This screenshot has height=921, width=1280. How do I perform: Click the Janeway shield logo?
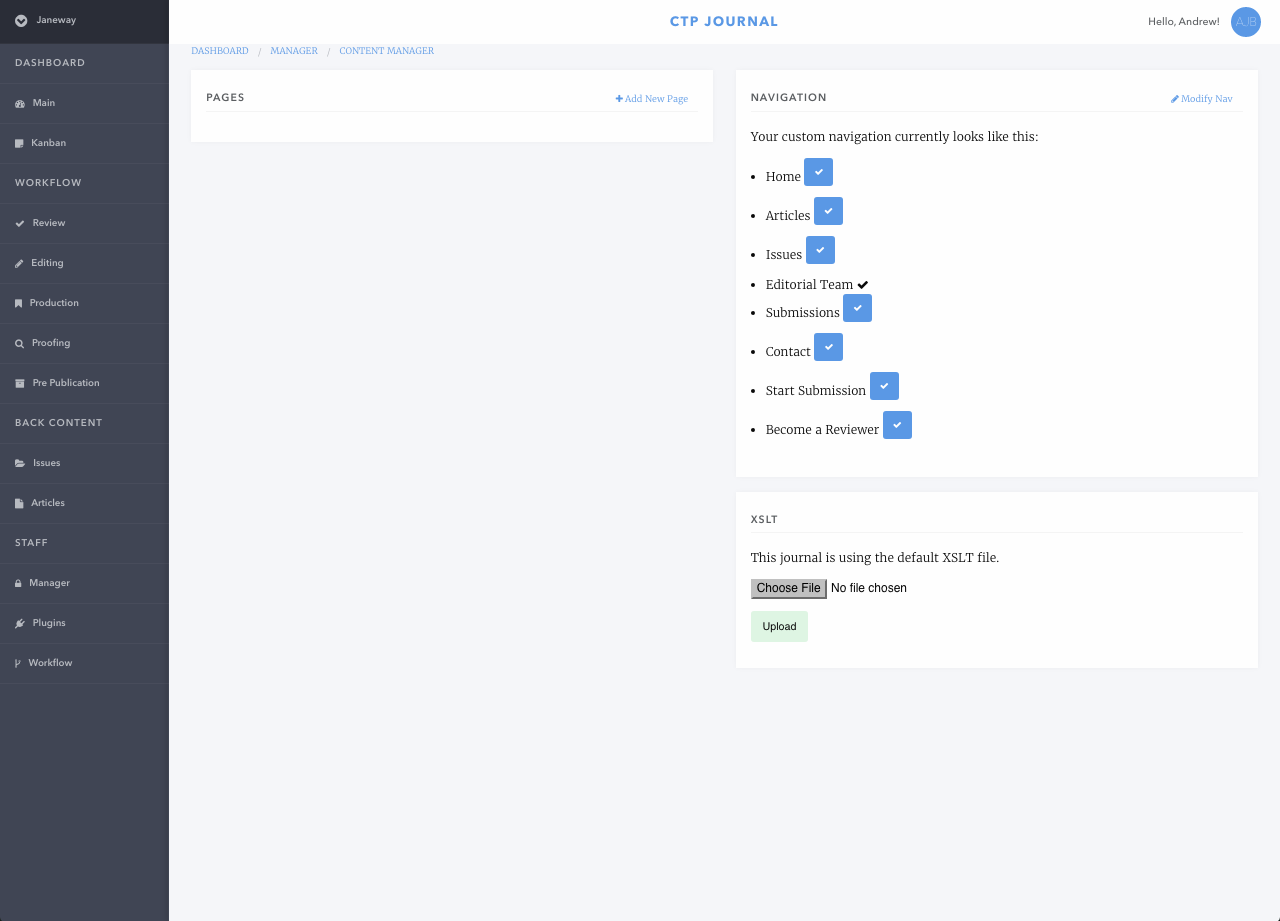click(20, 20)
